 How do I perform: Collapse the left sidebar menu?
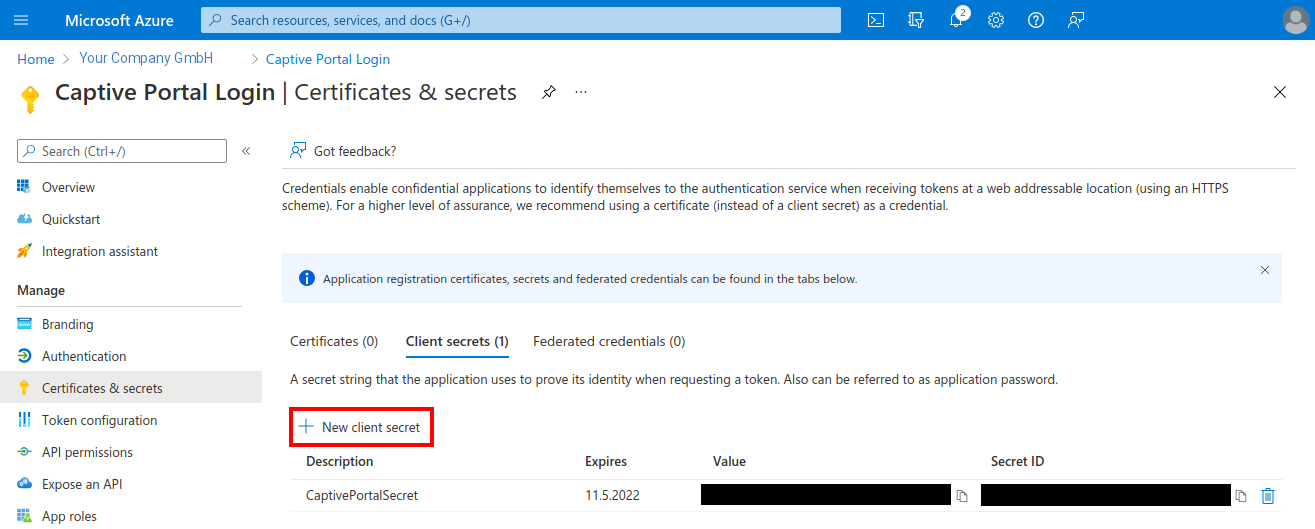[247, 151]
